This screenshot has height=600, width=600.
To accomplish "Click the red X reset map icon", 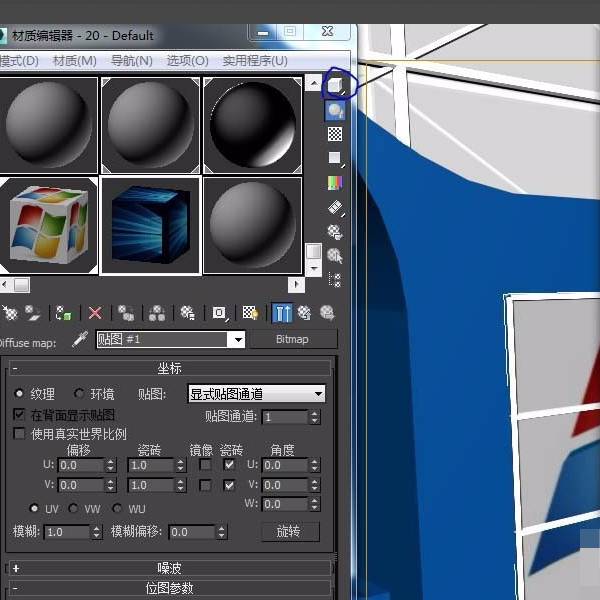I will 95,313.
